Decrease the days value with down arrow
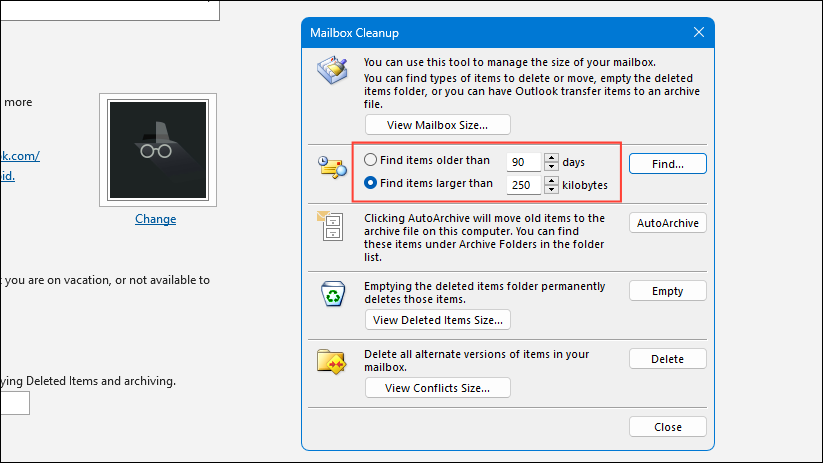Image resolution: width=823 pixels, height=463 pixels. point(551,166)
